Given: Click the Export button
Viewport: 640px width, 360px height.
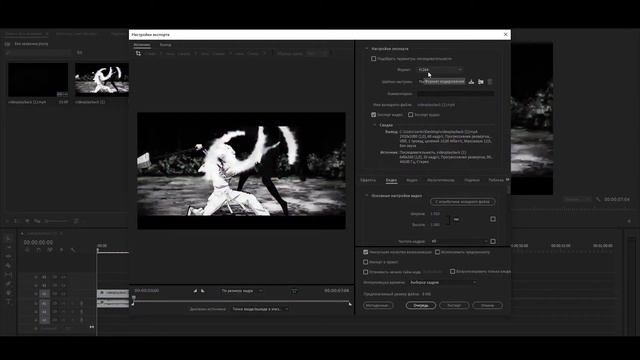Looking at the screenshot, I should 454,305.
